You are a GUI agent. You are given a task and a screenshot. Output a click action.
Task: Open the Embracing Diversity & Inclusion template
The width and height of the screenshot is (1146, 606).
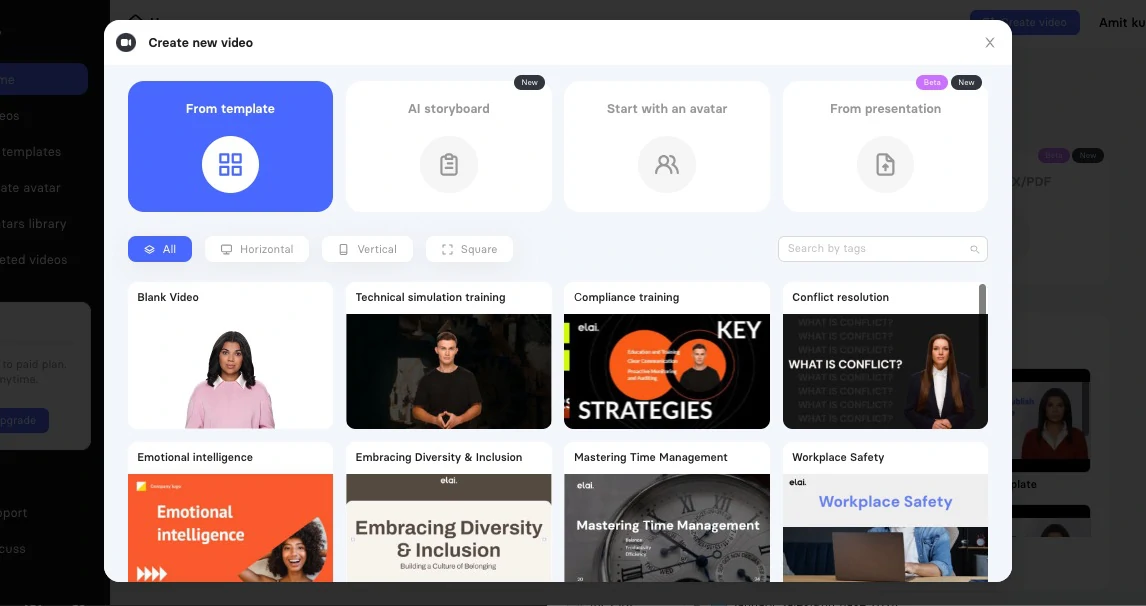449,528
